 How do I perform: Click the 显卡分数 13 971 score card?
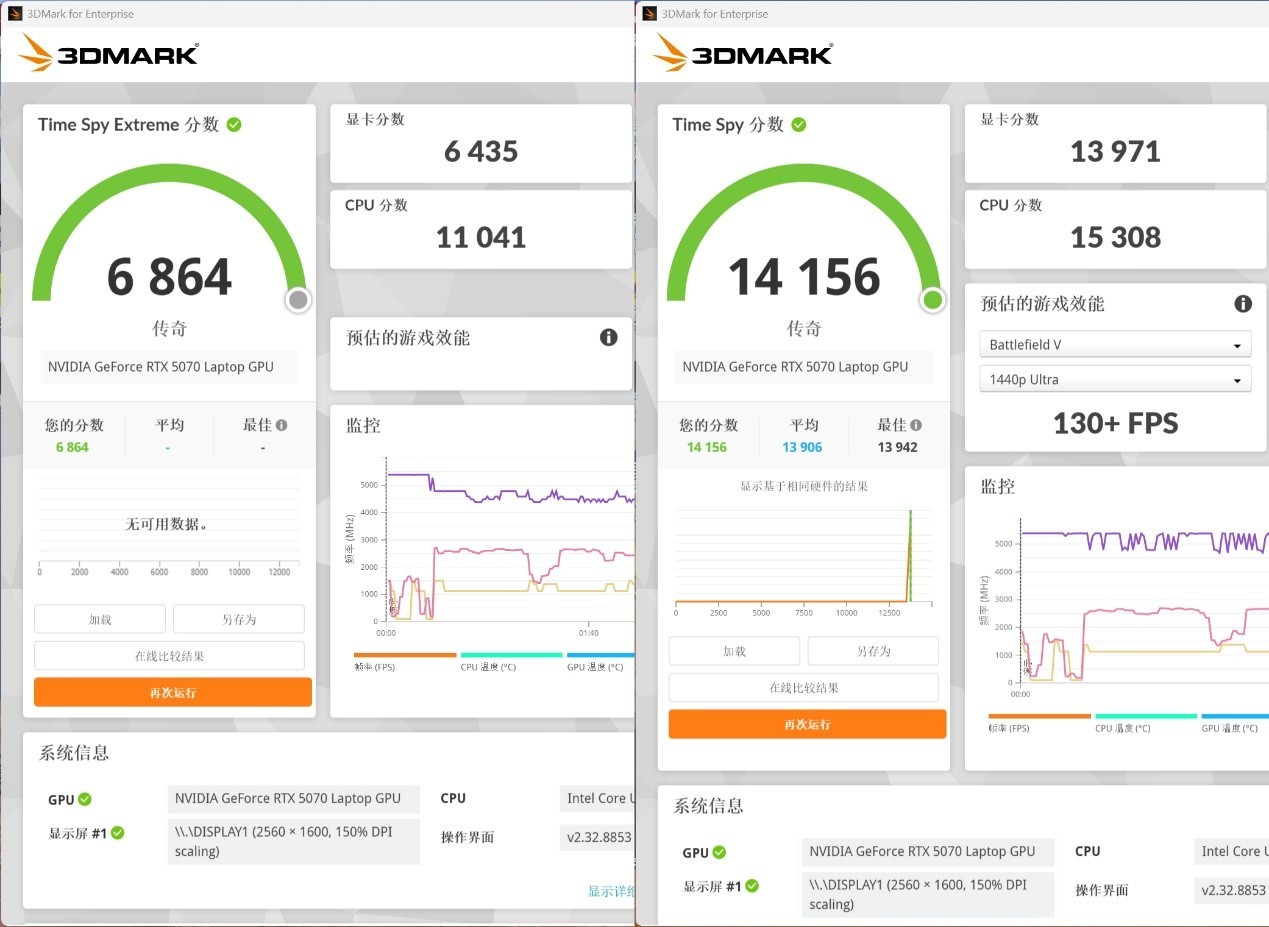click(x=1115, y=143)
